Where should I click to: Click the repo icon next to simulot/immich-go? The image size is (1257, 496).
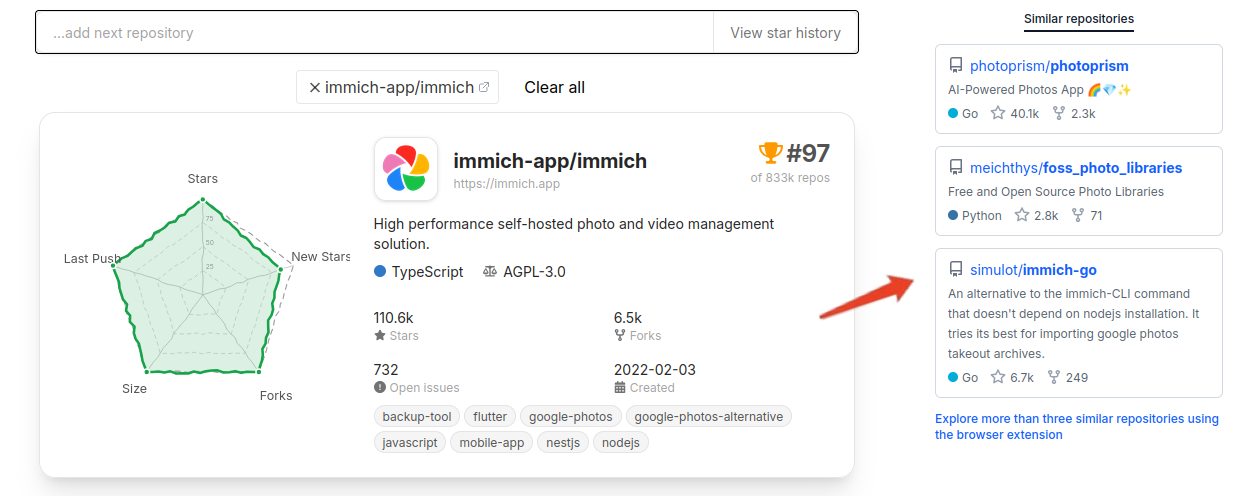tap(956, 270)
